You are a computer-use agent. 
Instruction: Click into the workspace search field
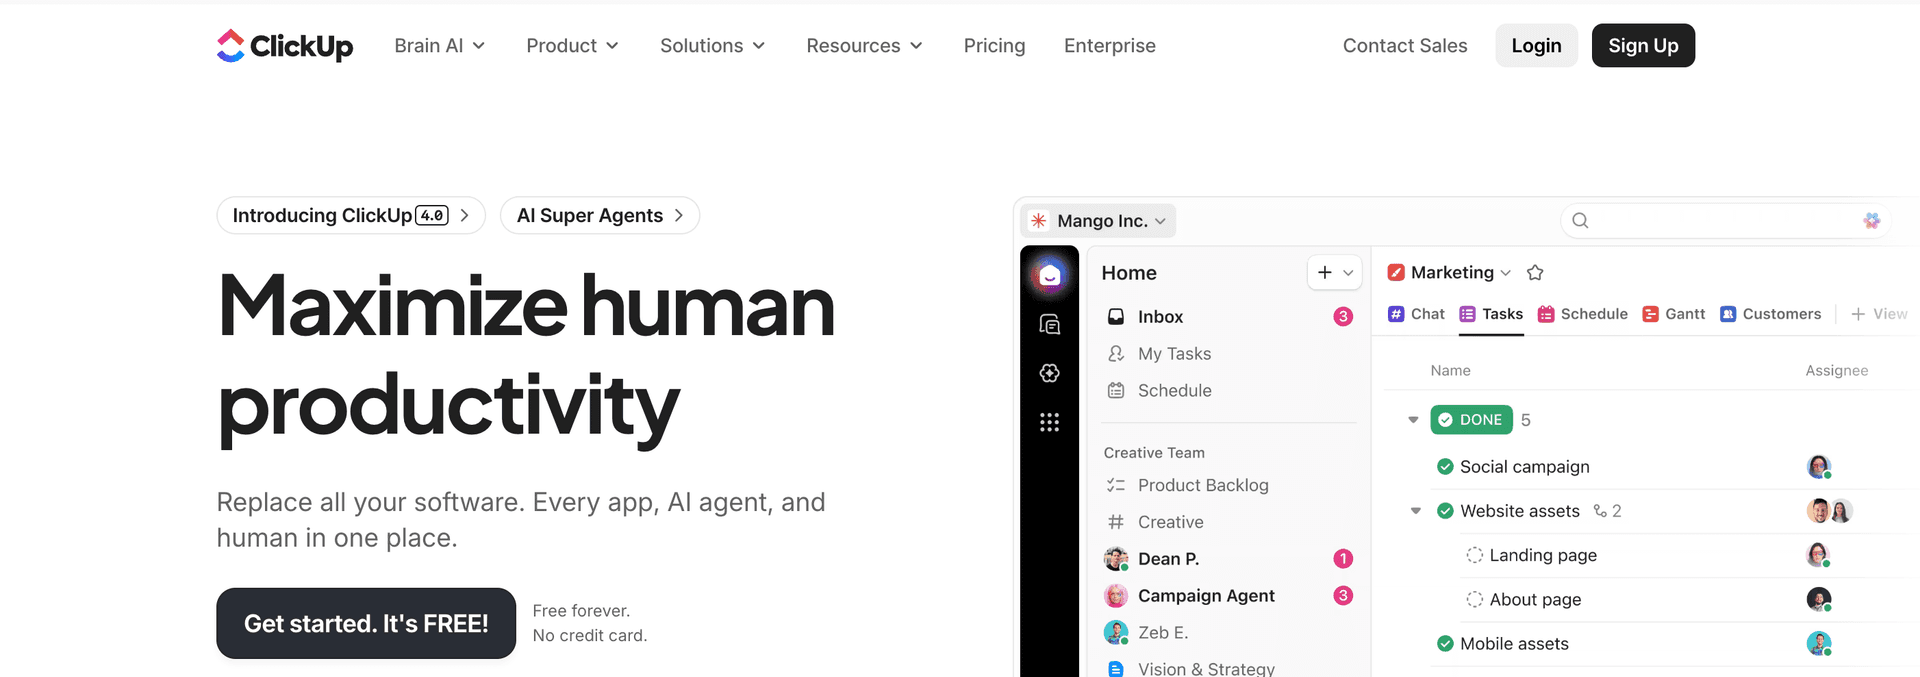[x=1720, y=221]
